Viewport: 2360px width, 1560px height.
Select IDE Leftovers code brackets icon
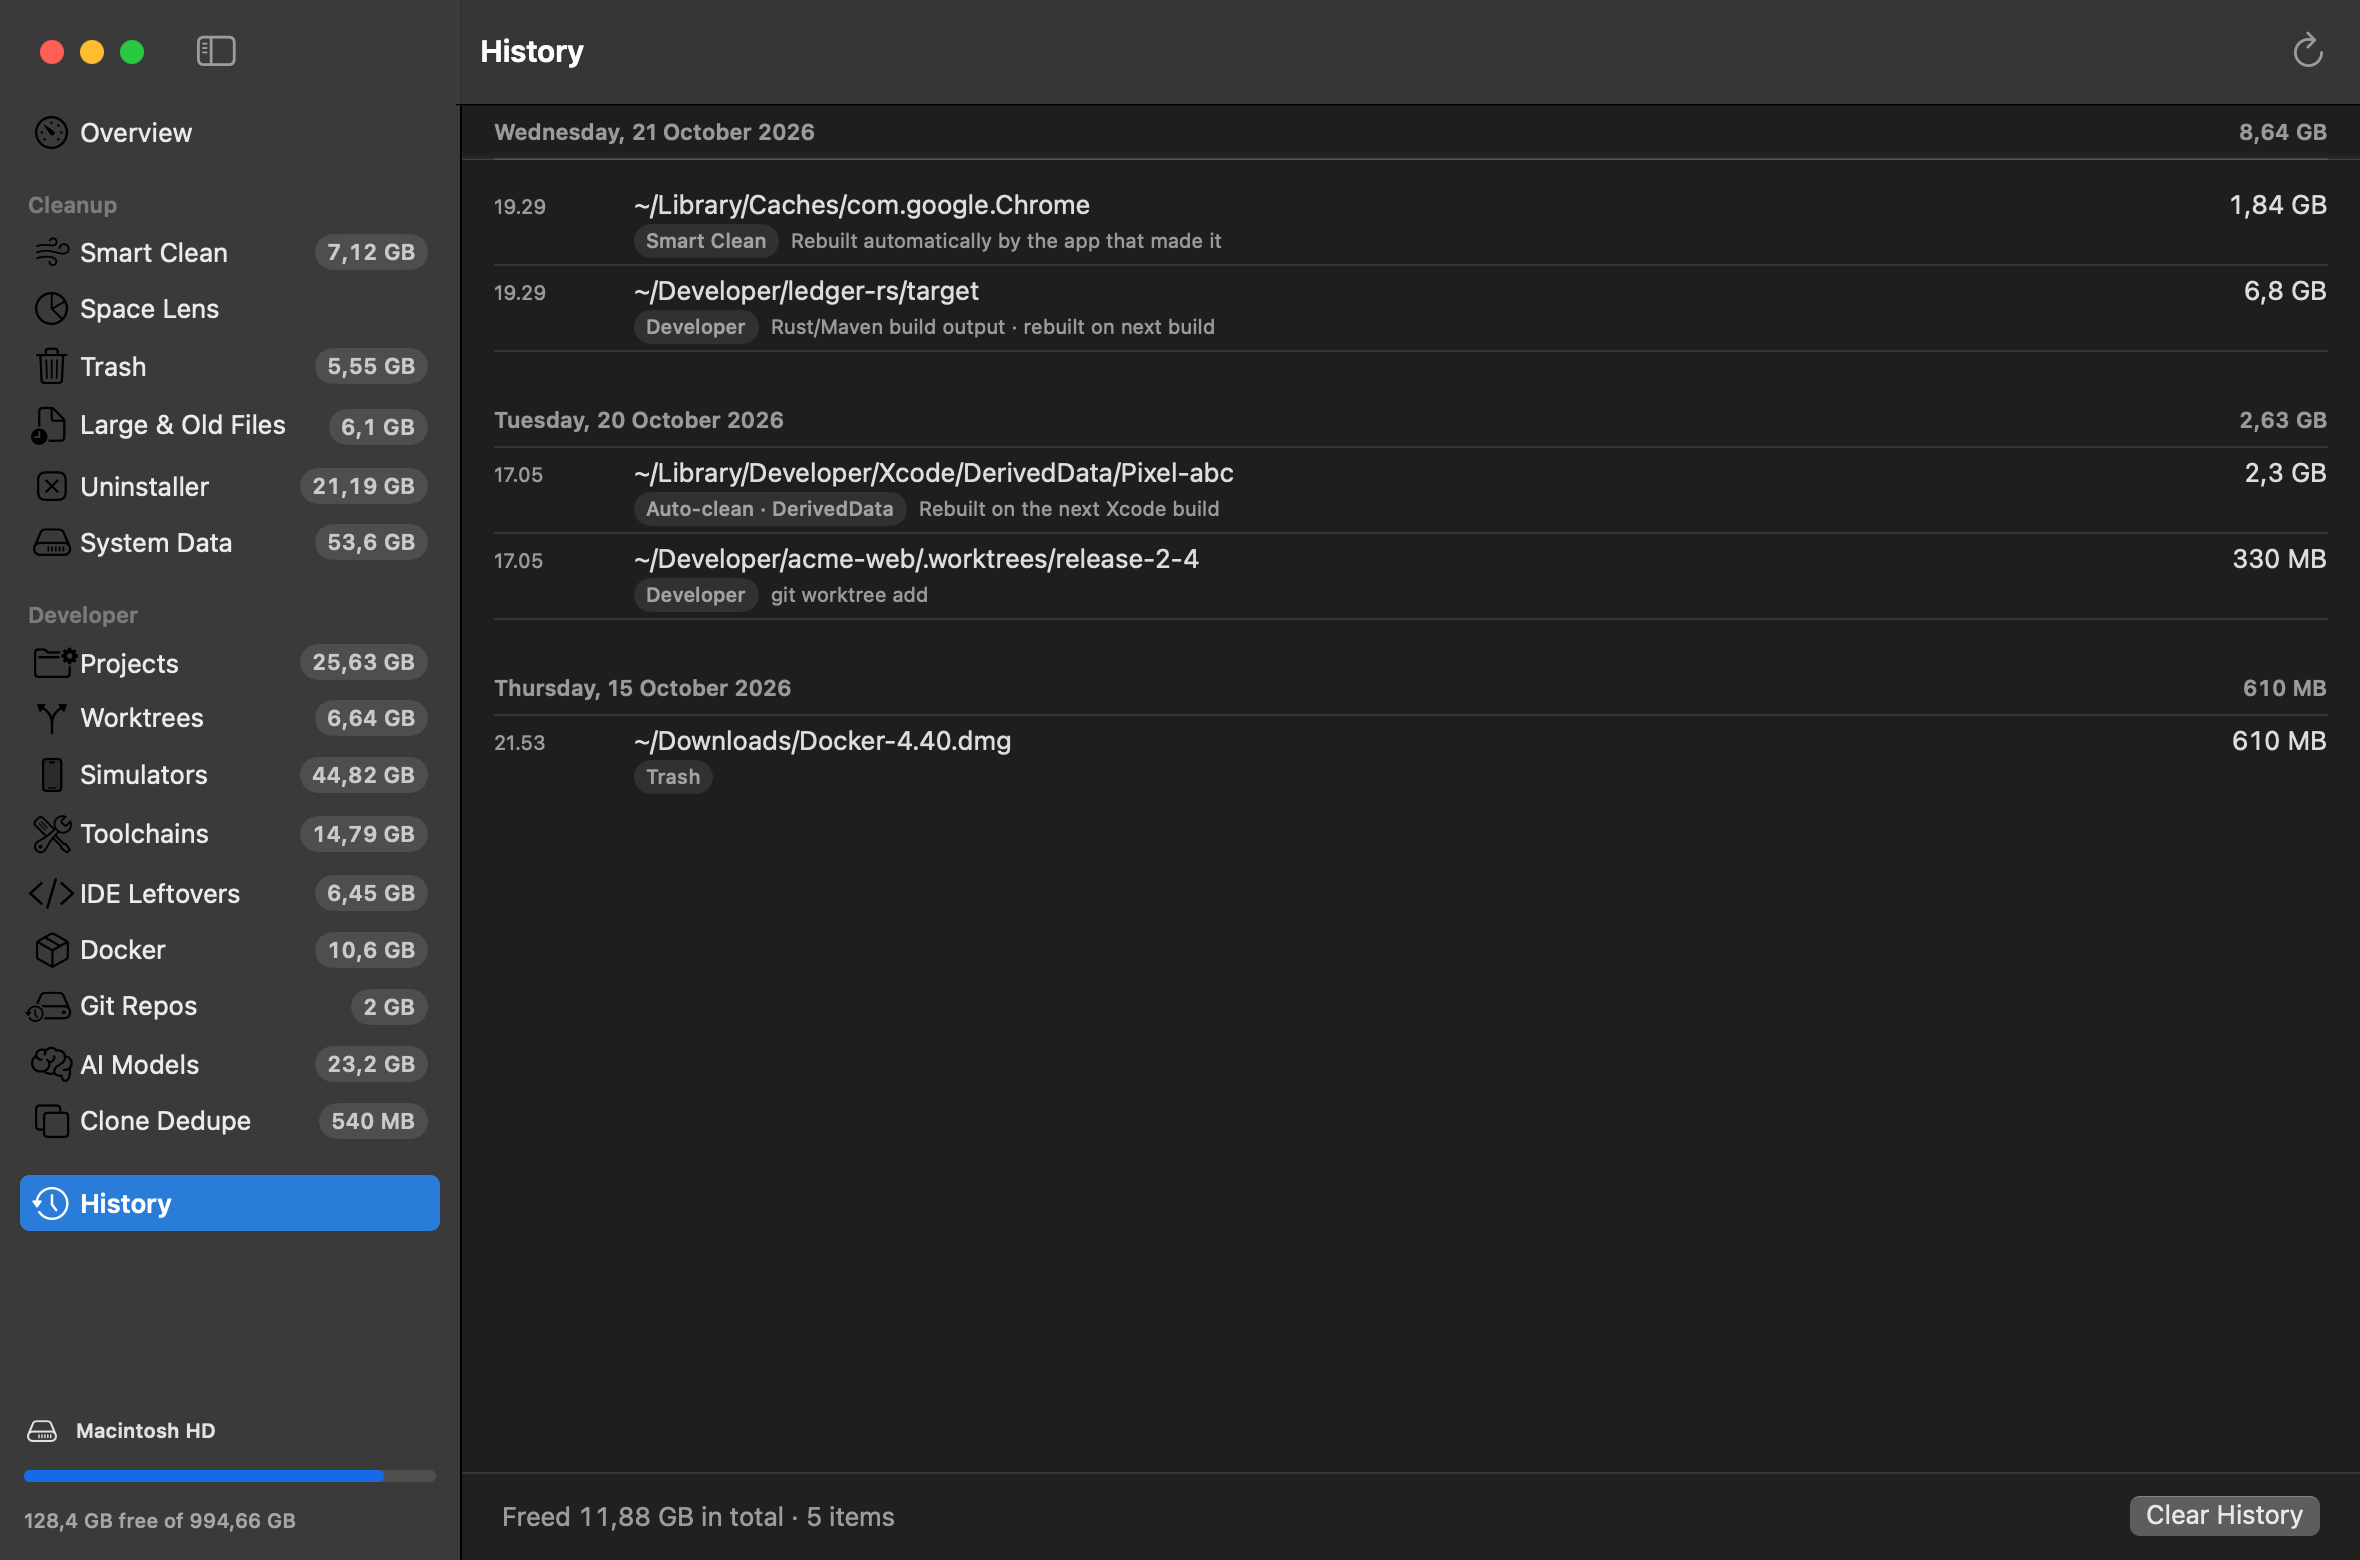pyautogui.click(x=51, y=893)
